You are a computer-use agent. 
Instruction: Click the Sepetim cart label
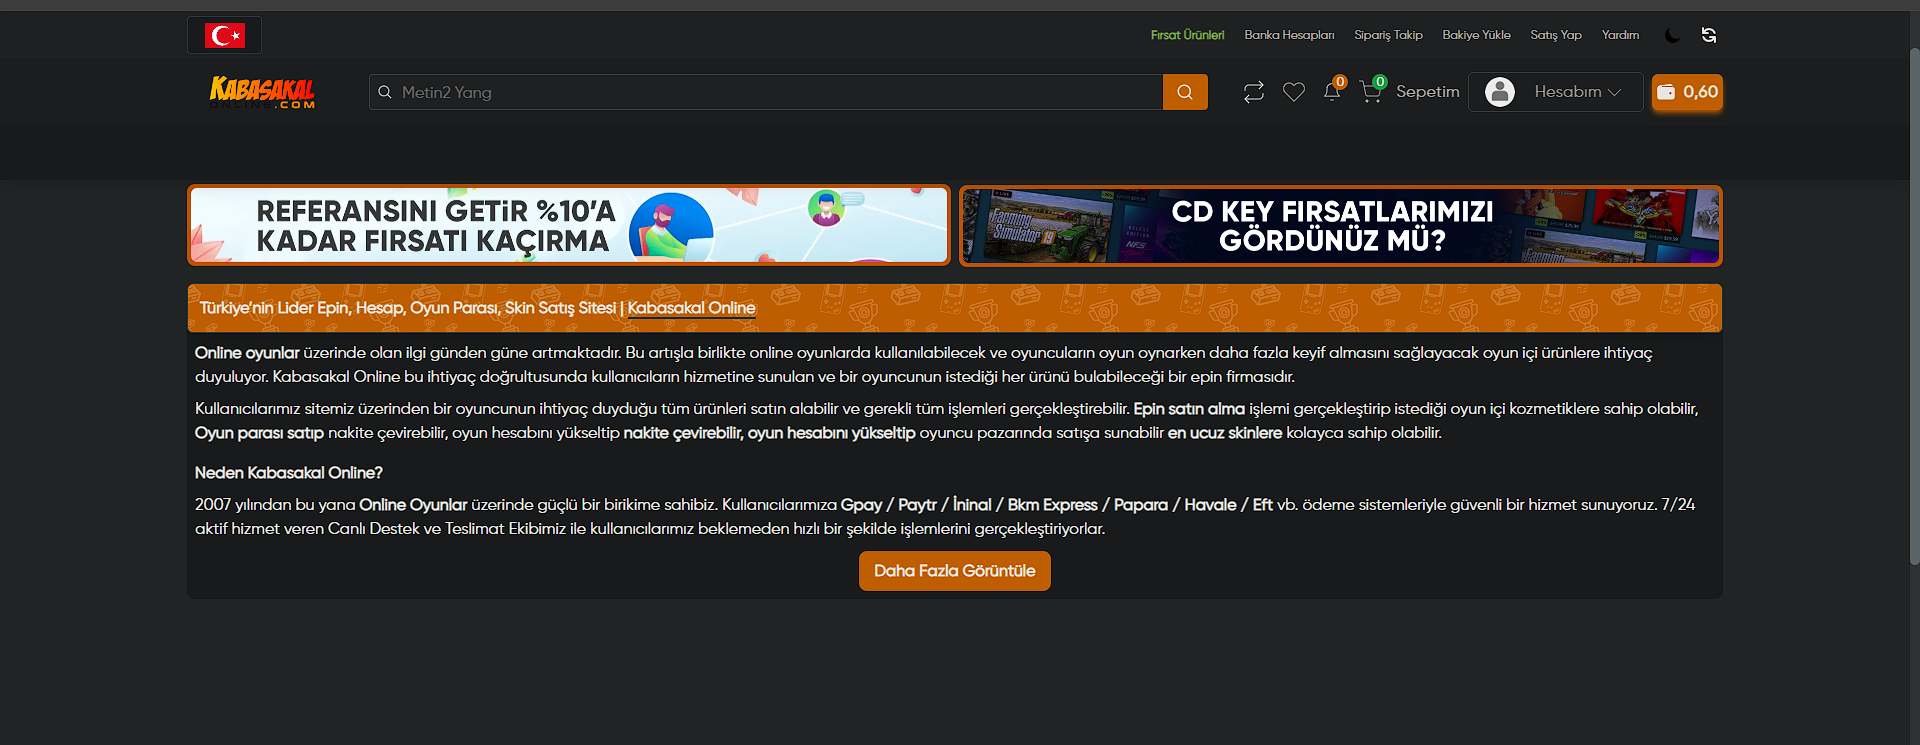click(x=1428, y=92)
